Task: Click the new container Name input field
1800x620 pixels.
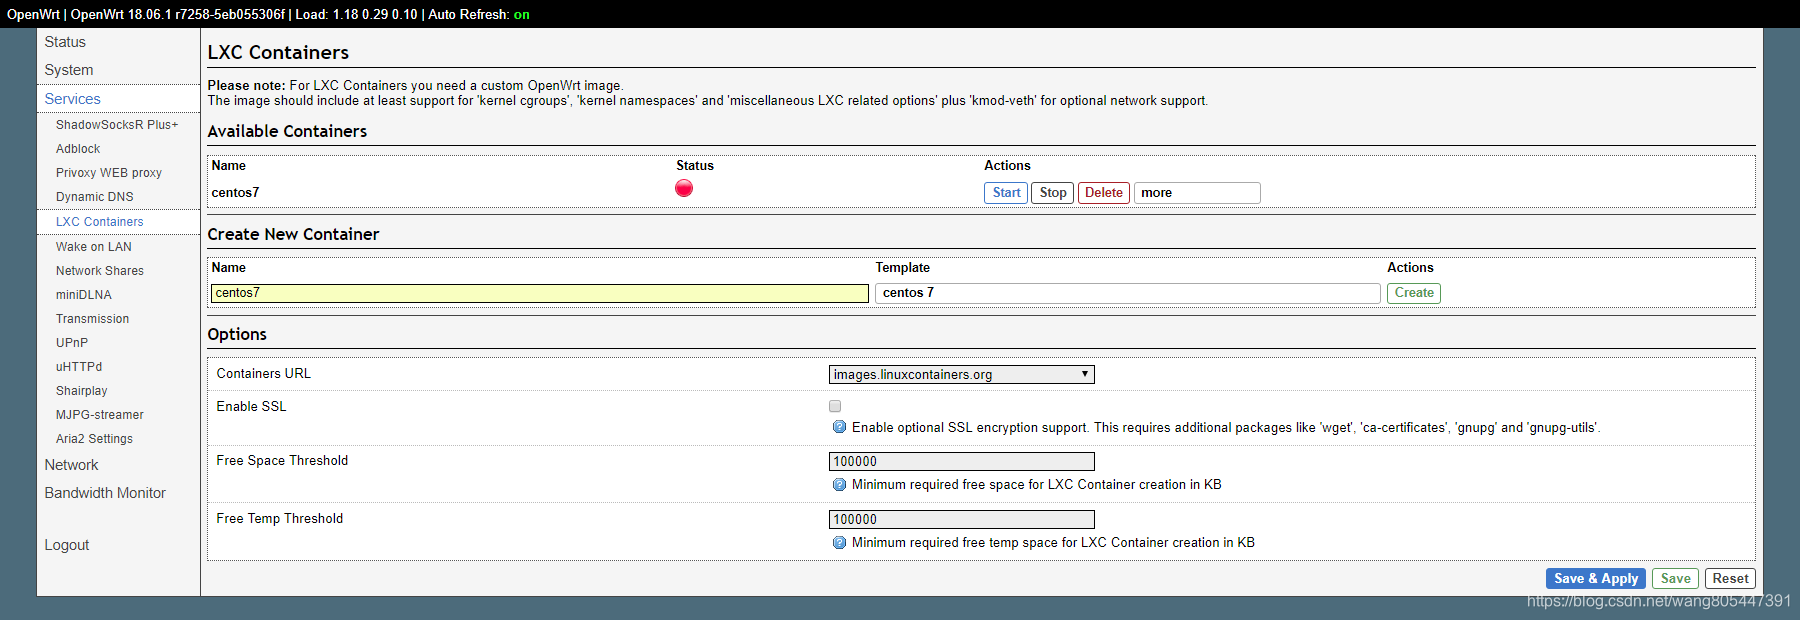Action: (540, 293)
